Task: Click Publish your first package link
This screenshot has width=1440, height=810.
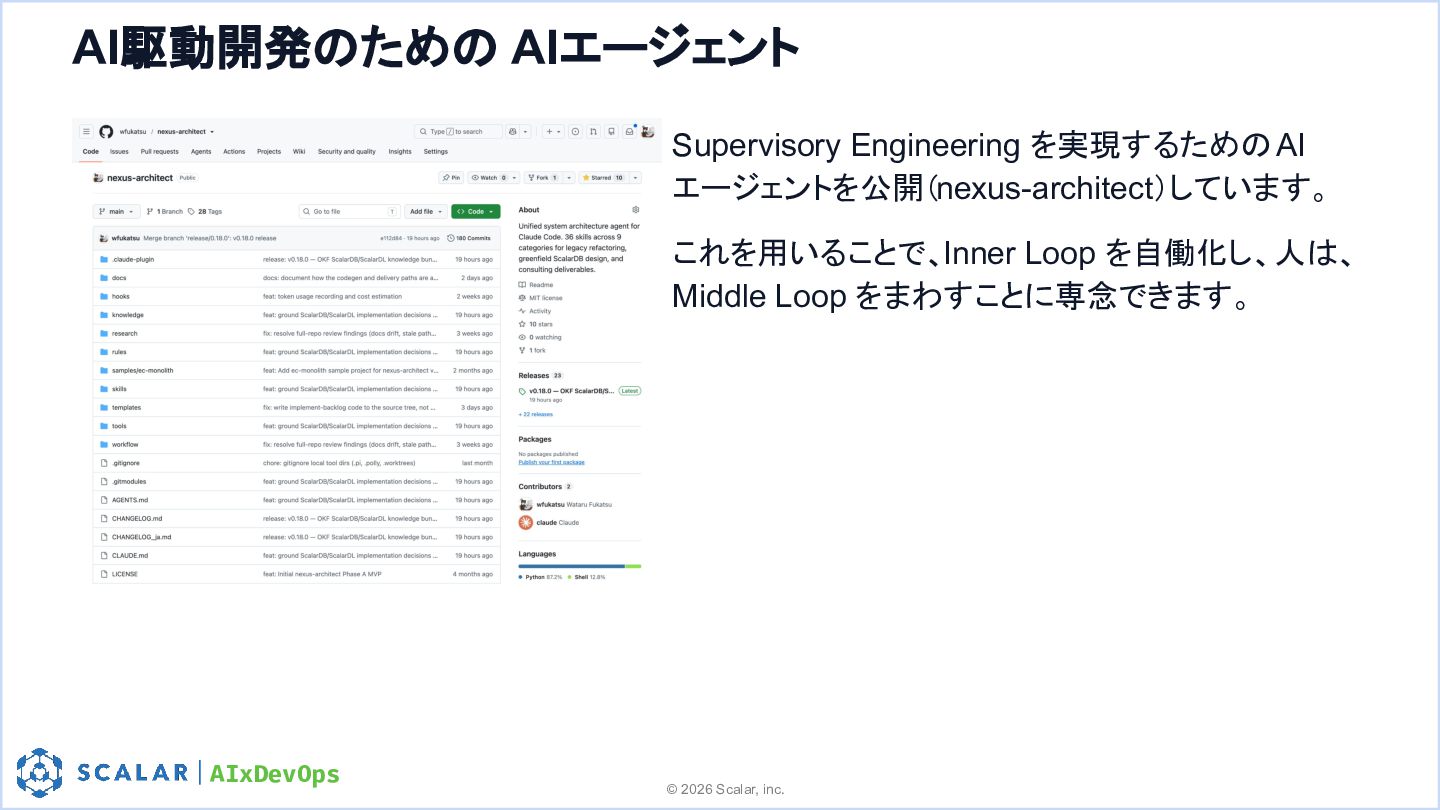Action: tap(551, 462)
